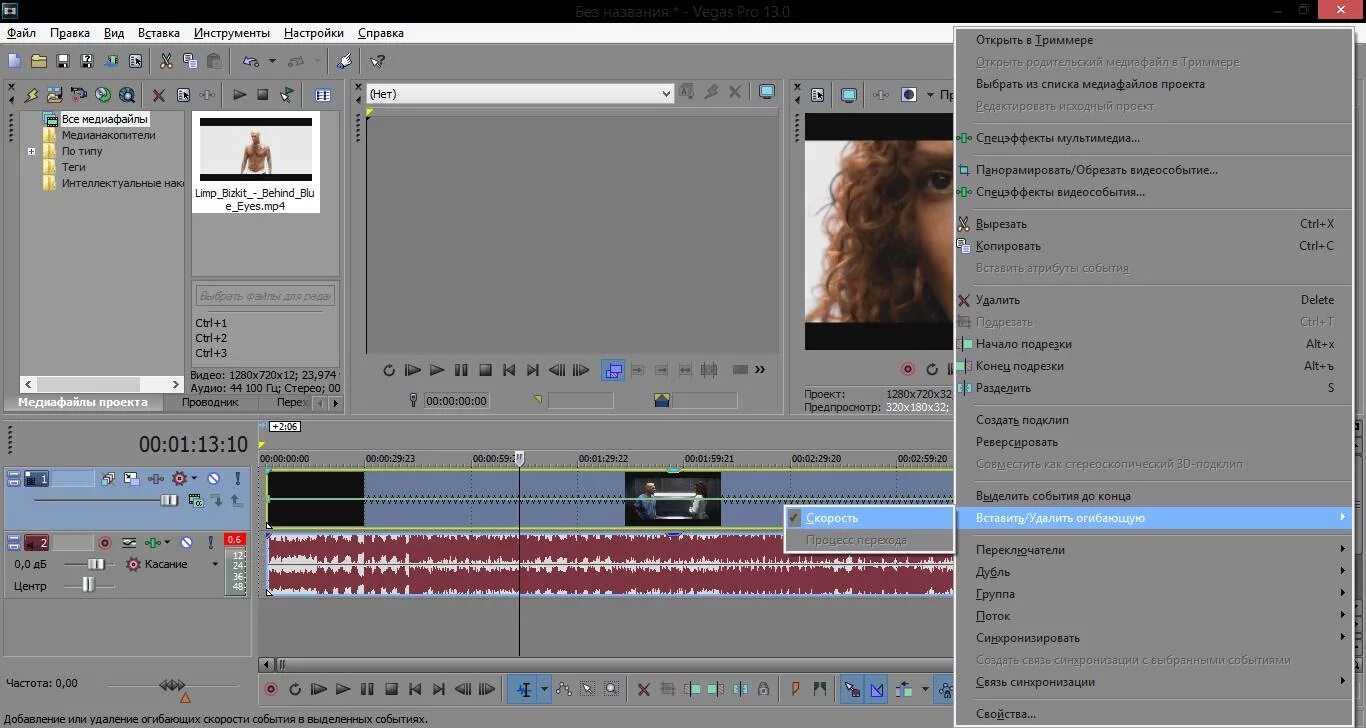This screenshot has width=1366, height=728.
Task: Toggle the checked Скорость envelope option
Action: [x=831, y=518]
